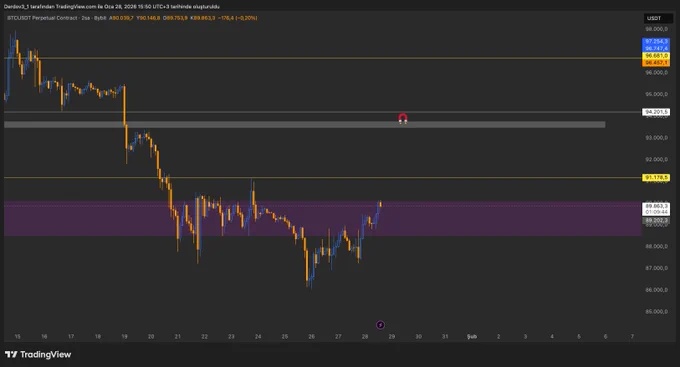Click the 92.000,0 price axis tick
Screen dimensions: 680x367
(x=657, y=160)
